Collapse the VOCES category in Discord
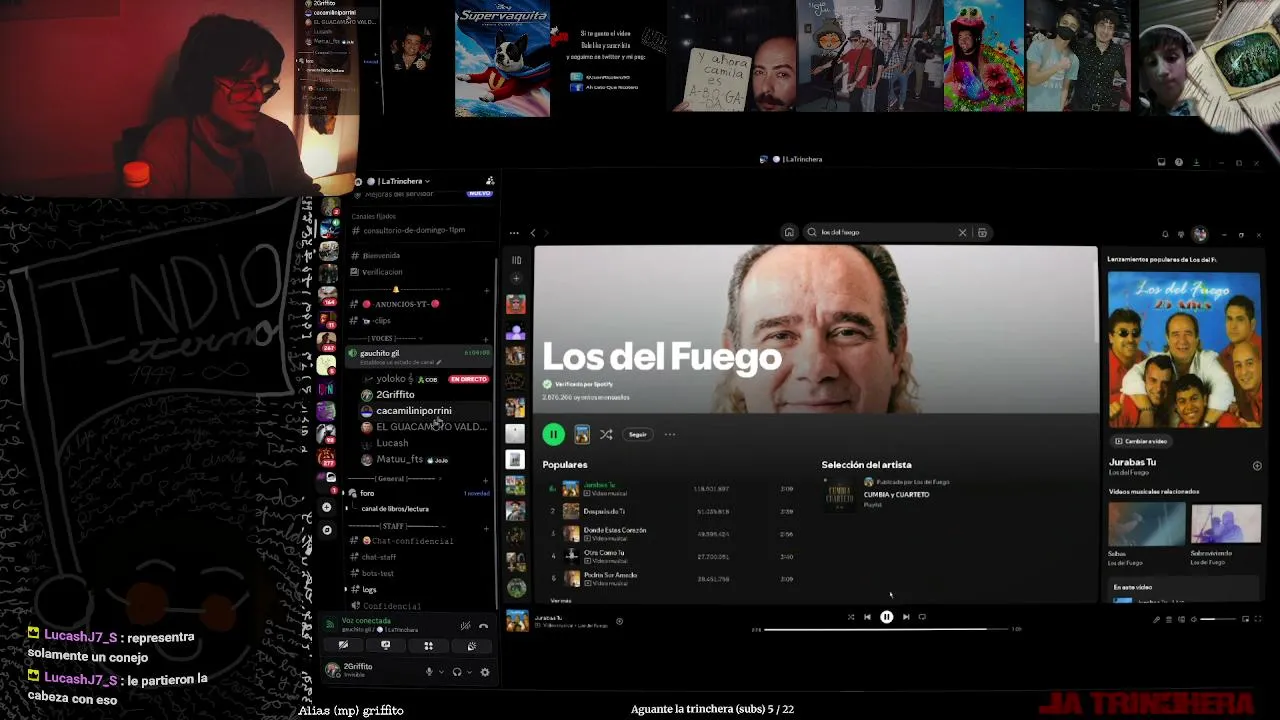The image size is (1280, 720). pos(381,339)
